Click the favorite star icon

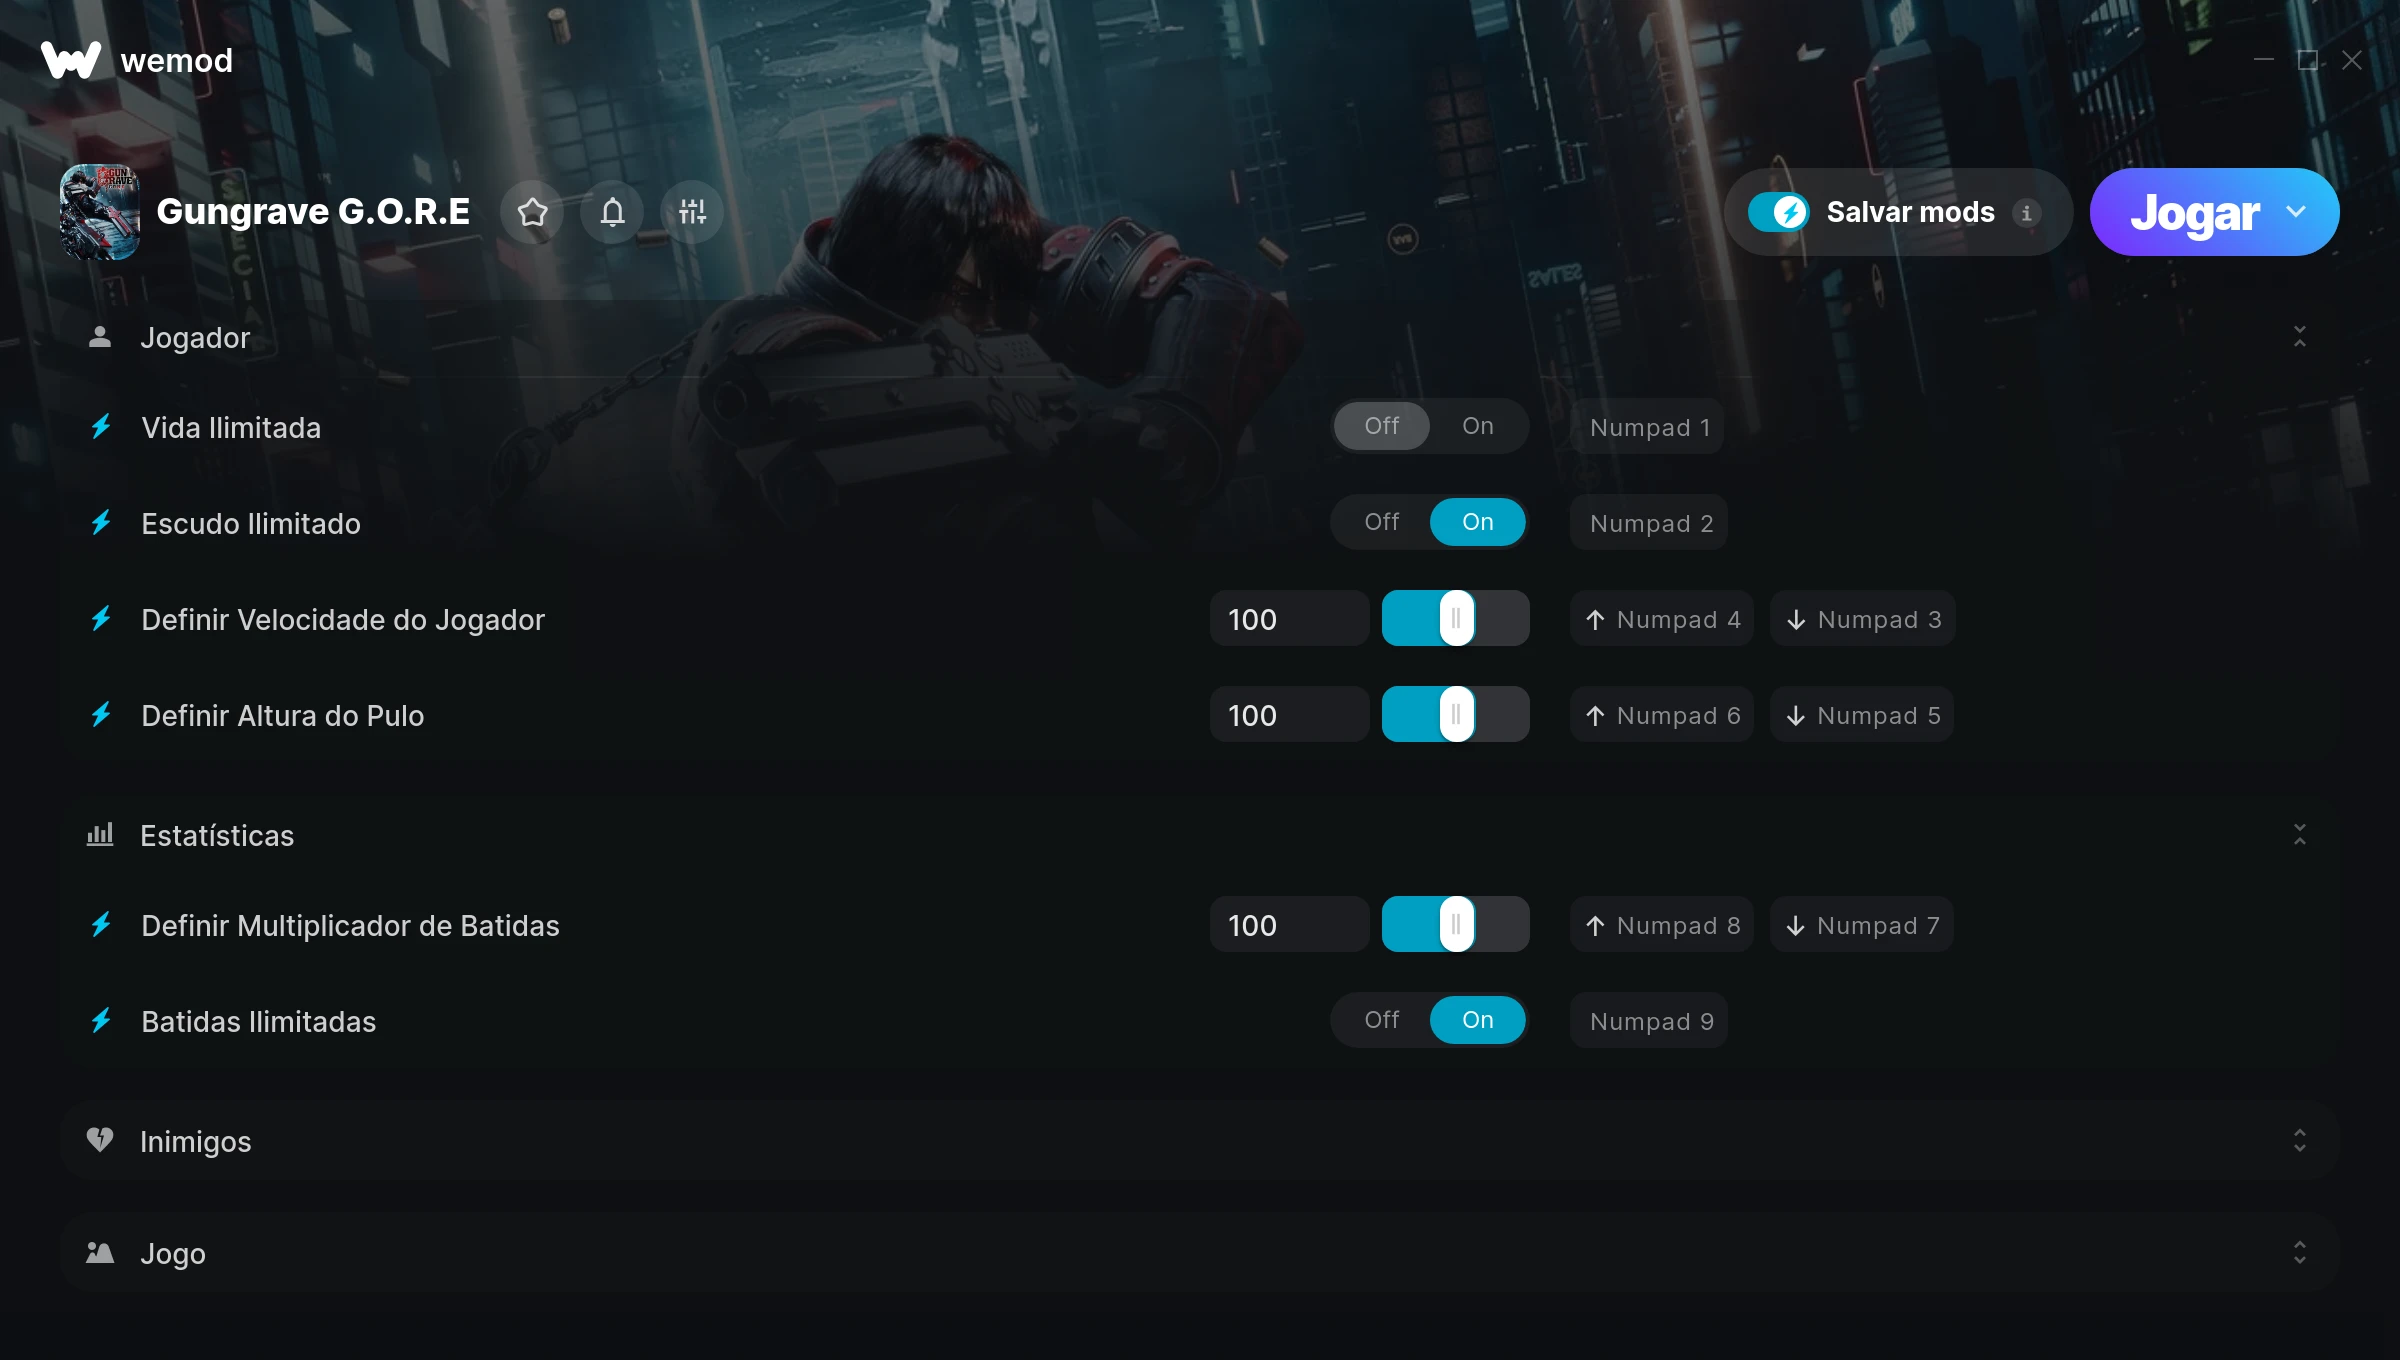(x=532, y=212)
